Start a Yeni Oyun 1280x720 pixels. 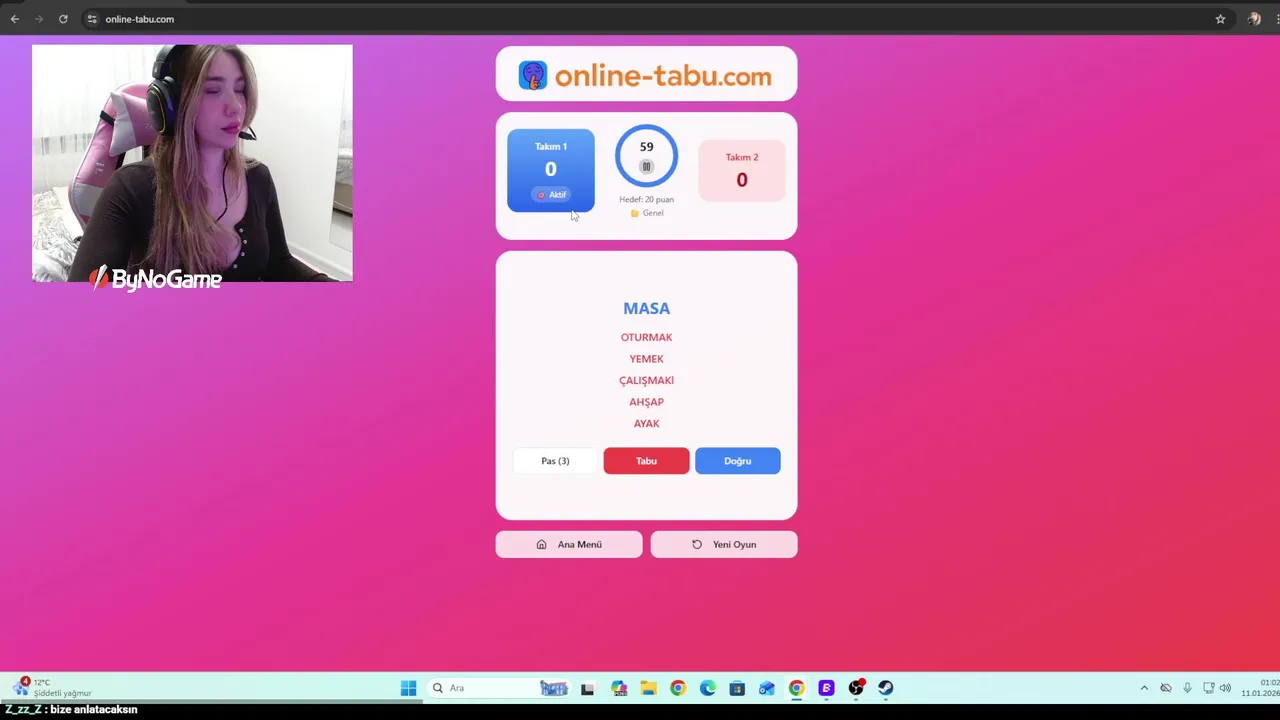[724, 544]
